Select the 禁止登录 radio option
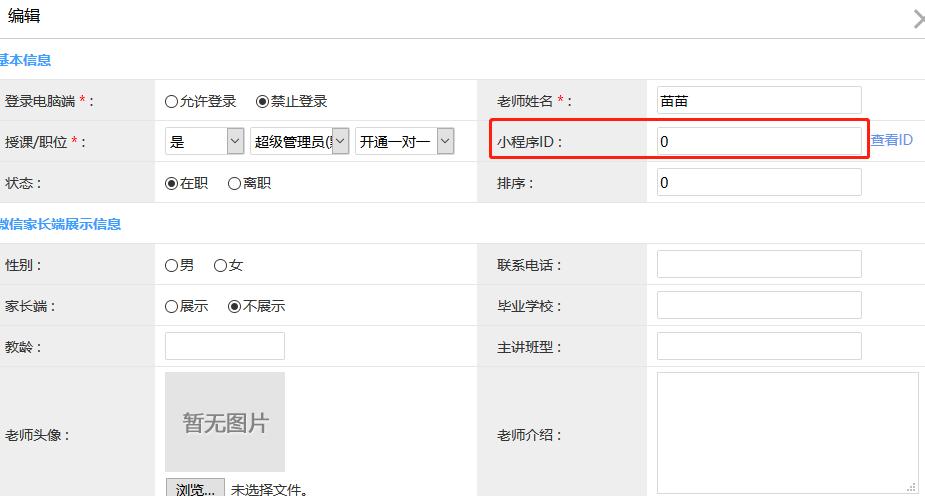This screenshot has height=496, width=925. (263, 101)
